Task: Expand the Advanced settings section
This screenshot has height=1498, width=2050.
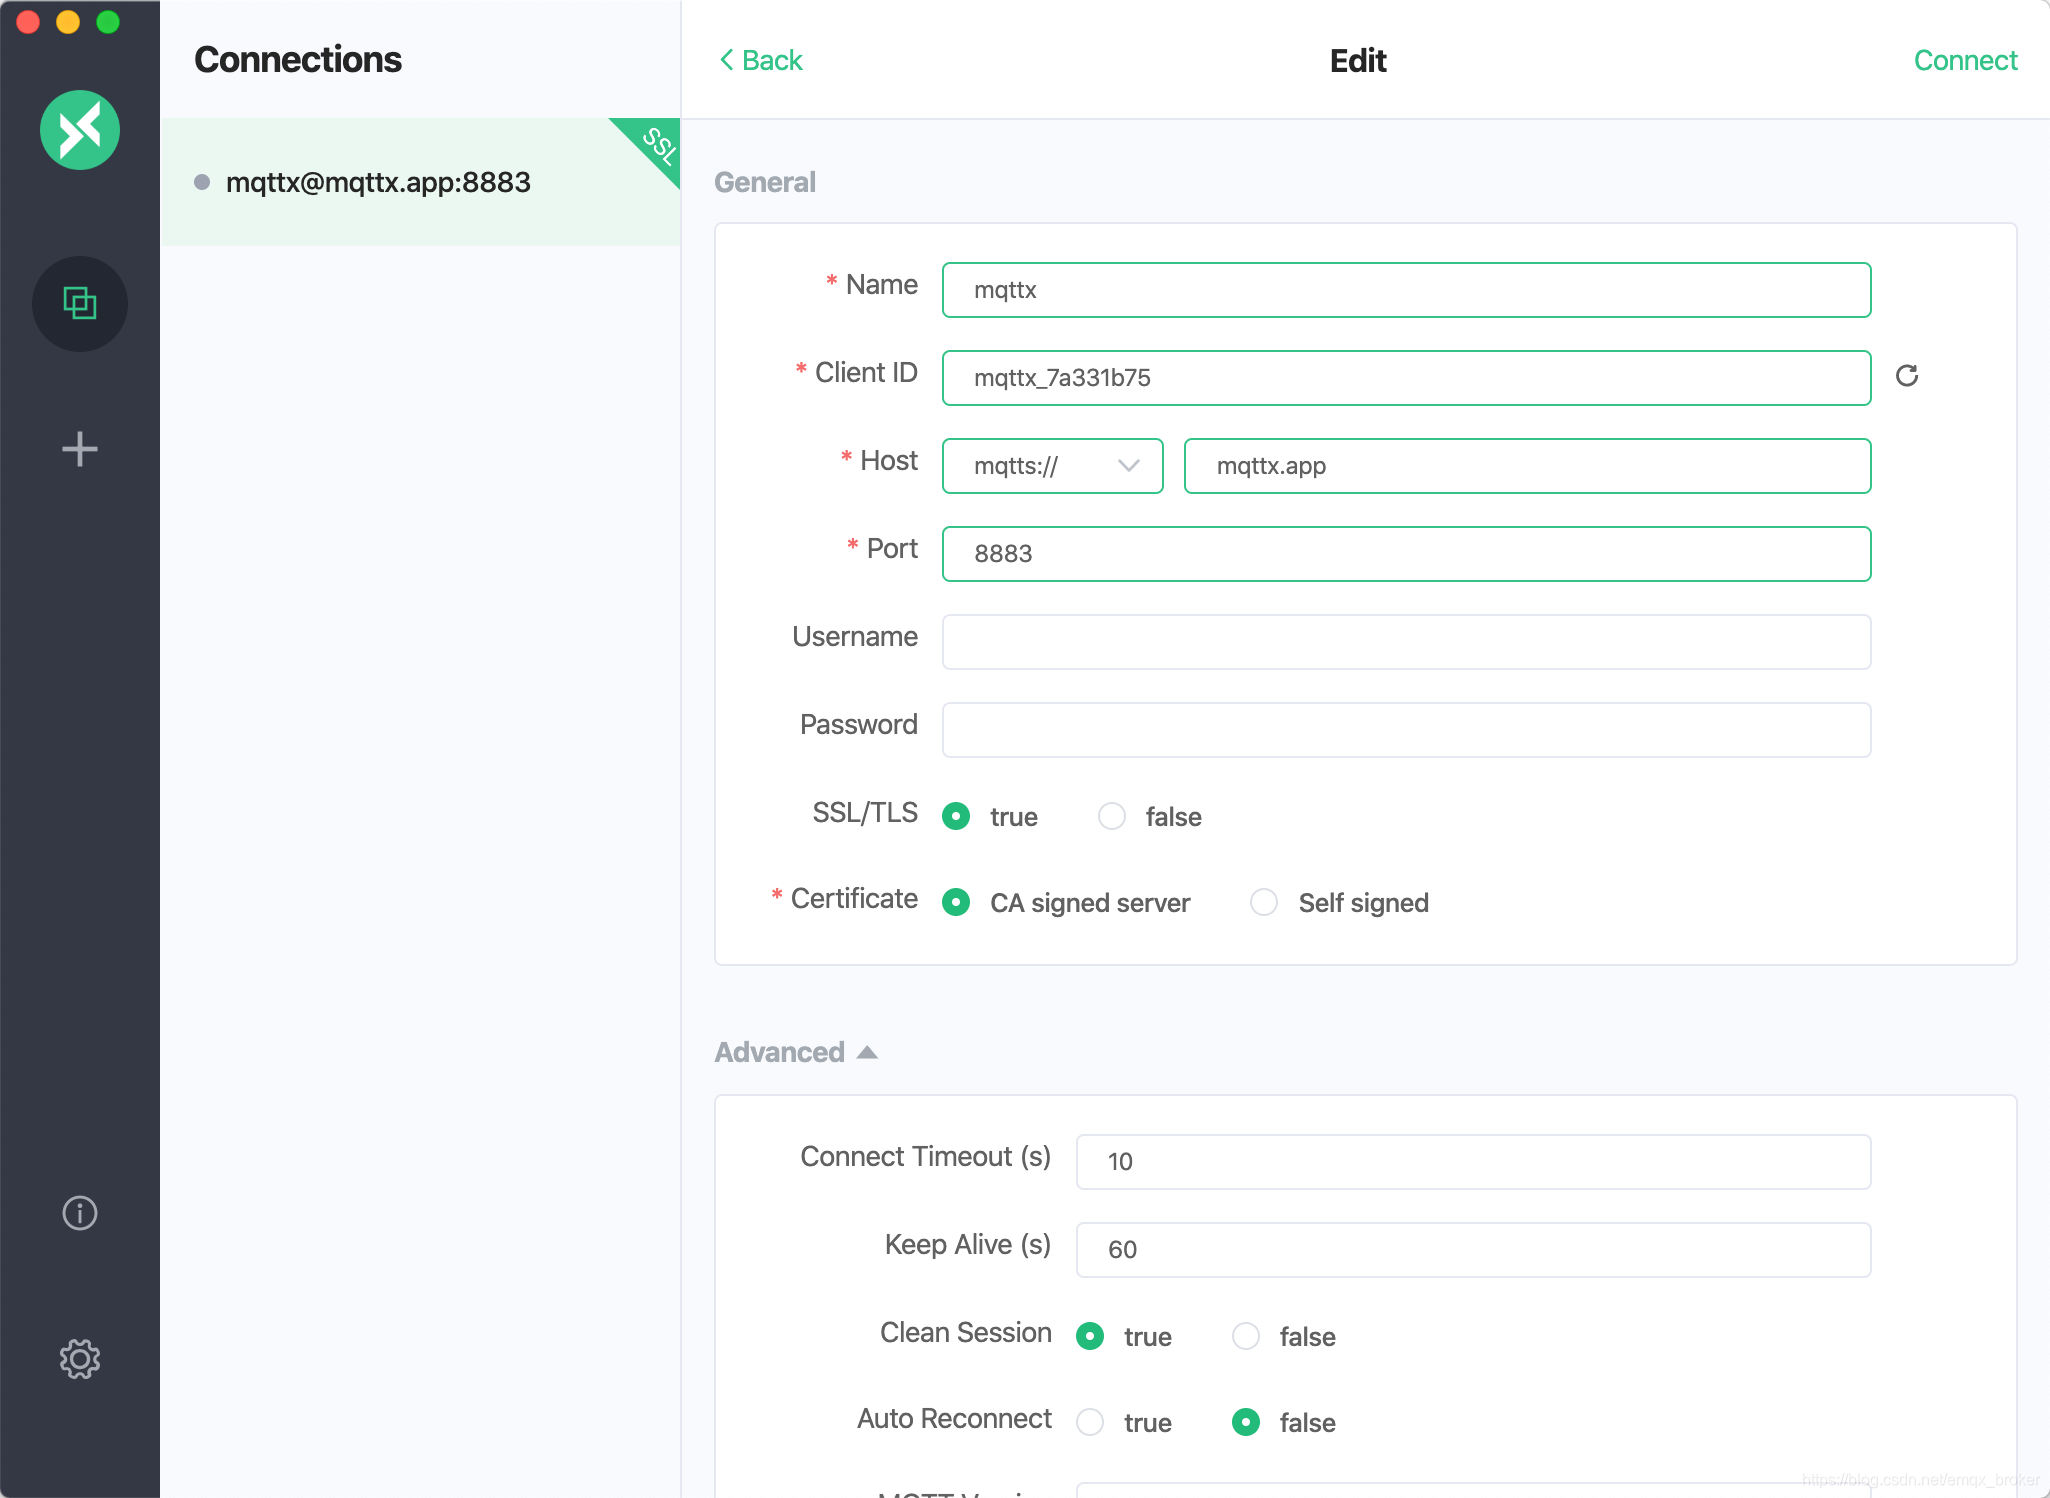Action: point(796,1051)
